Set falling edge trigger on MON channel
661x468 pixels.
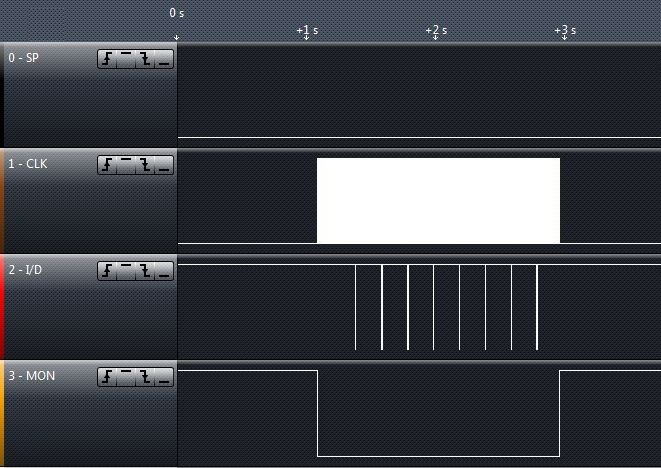[145, 377]
